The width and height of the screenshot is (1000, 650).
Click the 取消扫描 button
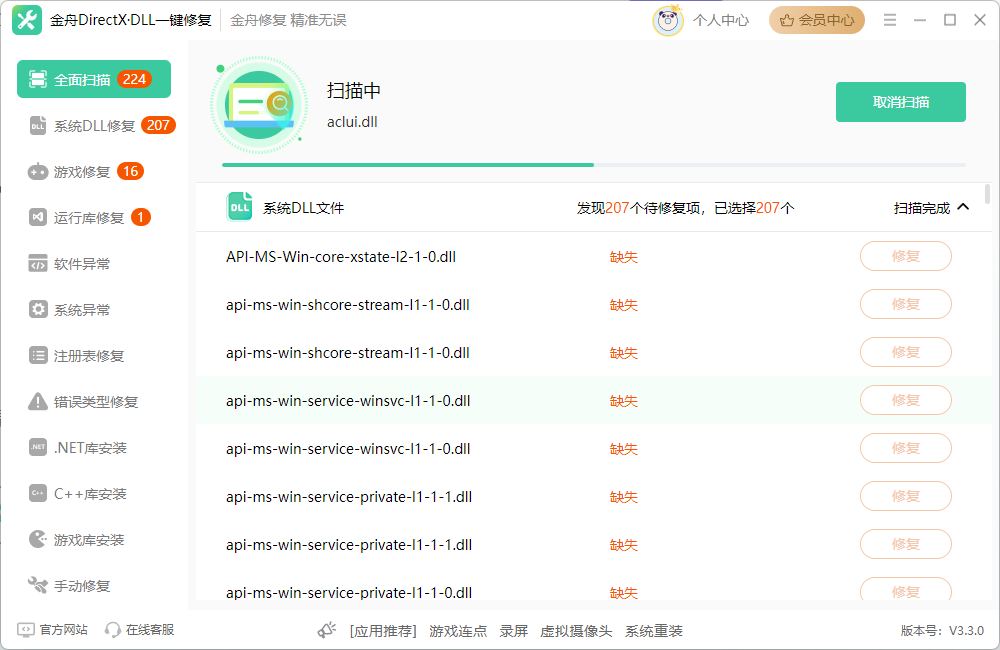[900, 101]
